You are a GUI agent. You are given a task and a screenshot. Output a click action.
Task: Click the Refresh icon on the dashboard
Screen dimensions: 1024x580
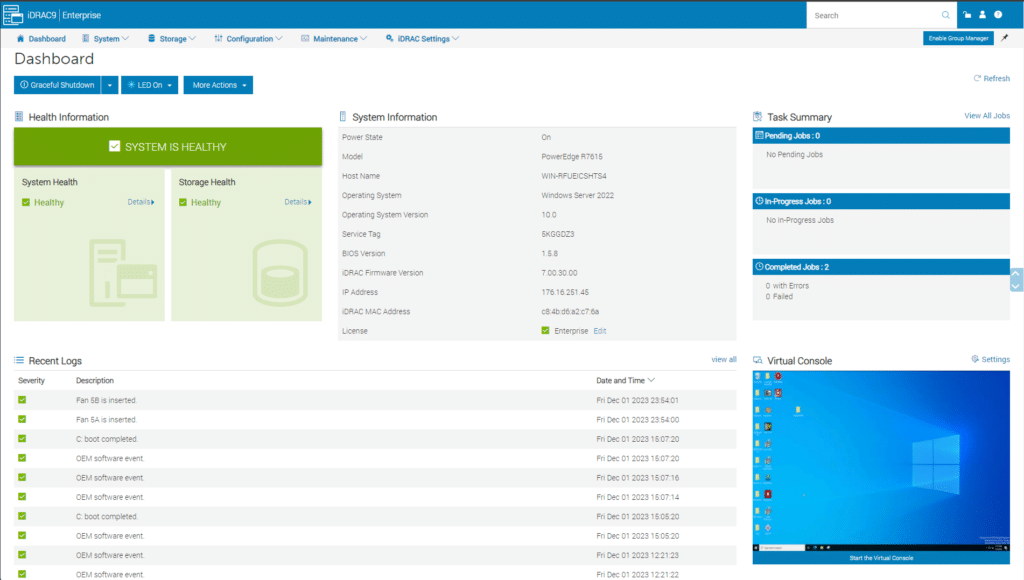977,78
